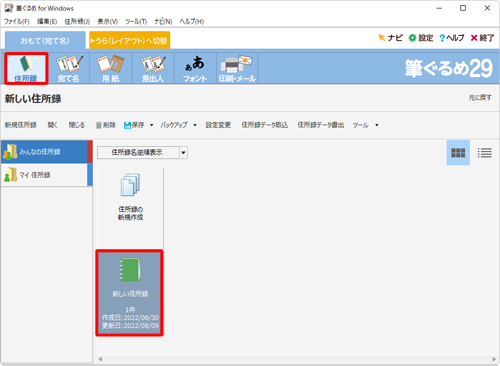The height and width of the screenshot is (366, 500).
Task: Open the 印刷・メール print and mail icon
Action: coord(237,68)
